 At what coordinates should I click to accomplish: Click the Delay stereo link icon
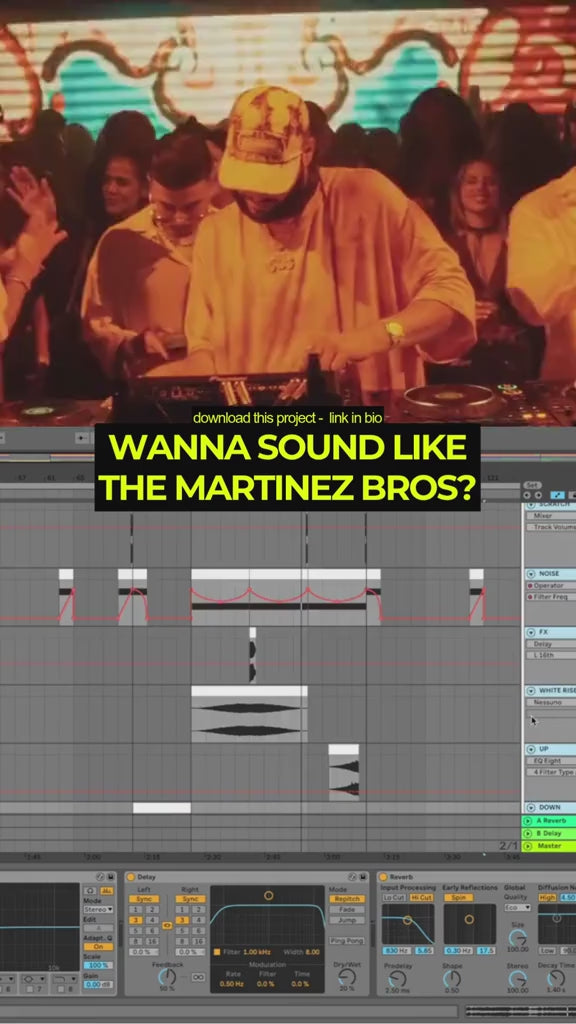click(x=166, y=925)
